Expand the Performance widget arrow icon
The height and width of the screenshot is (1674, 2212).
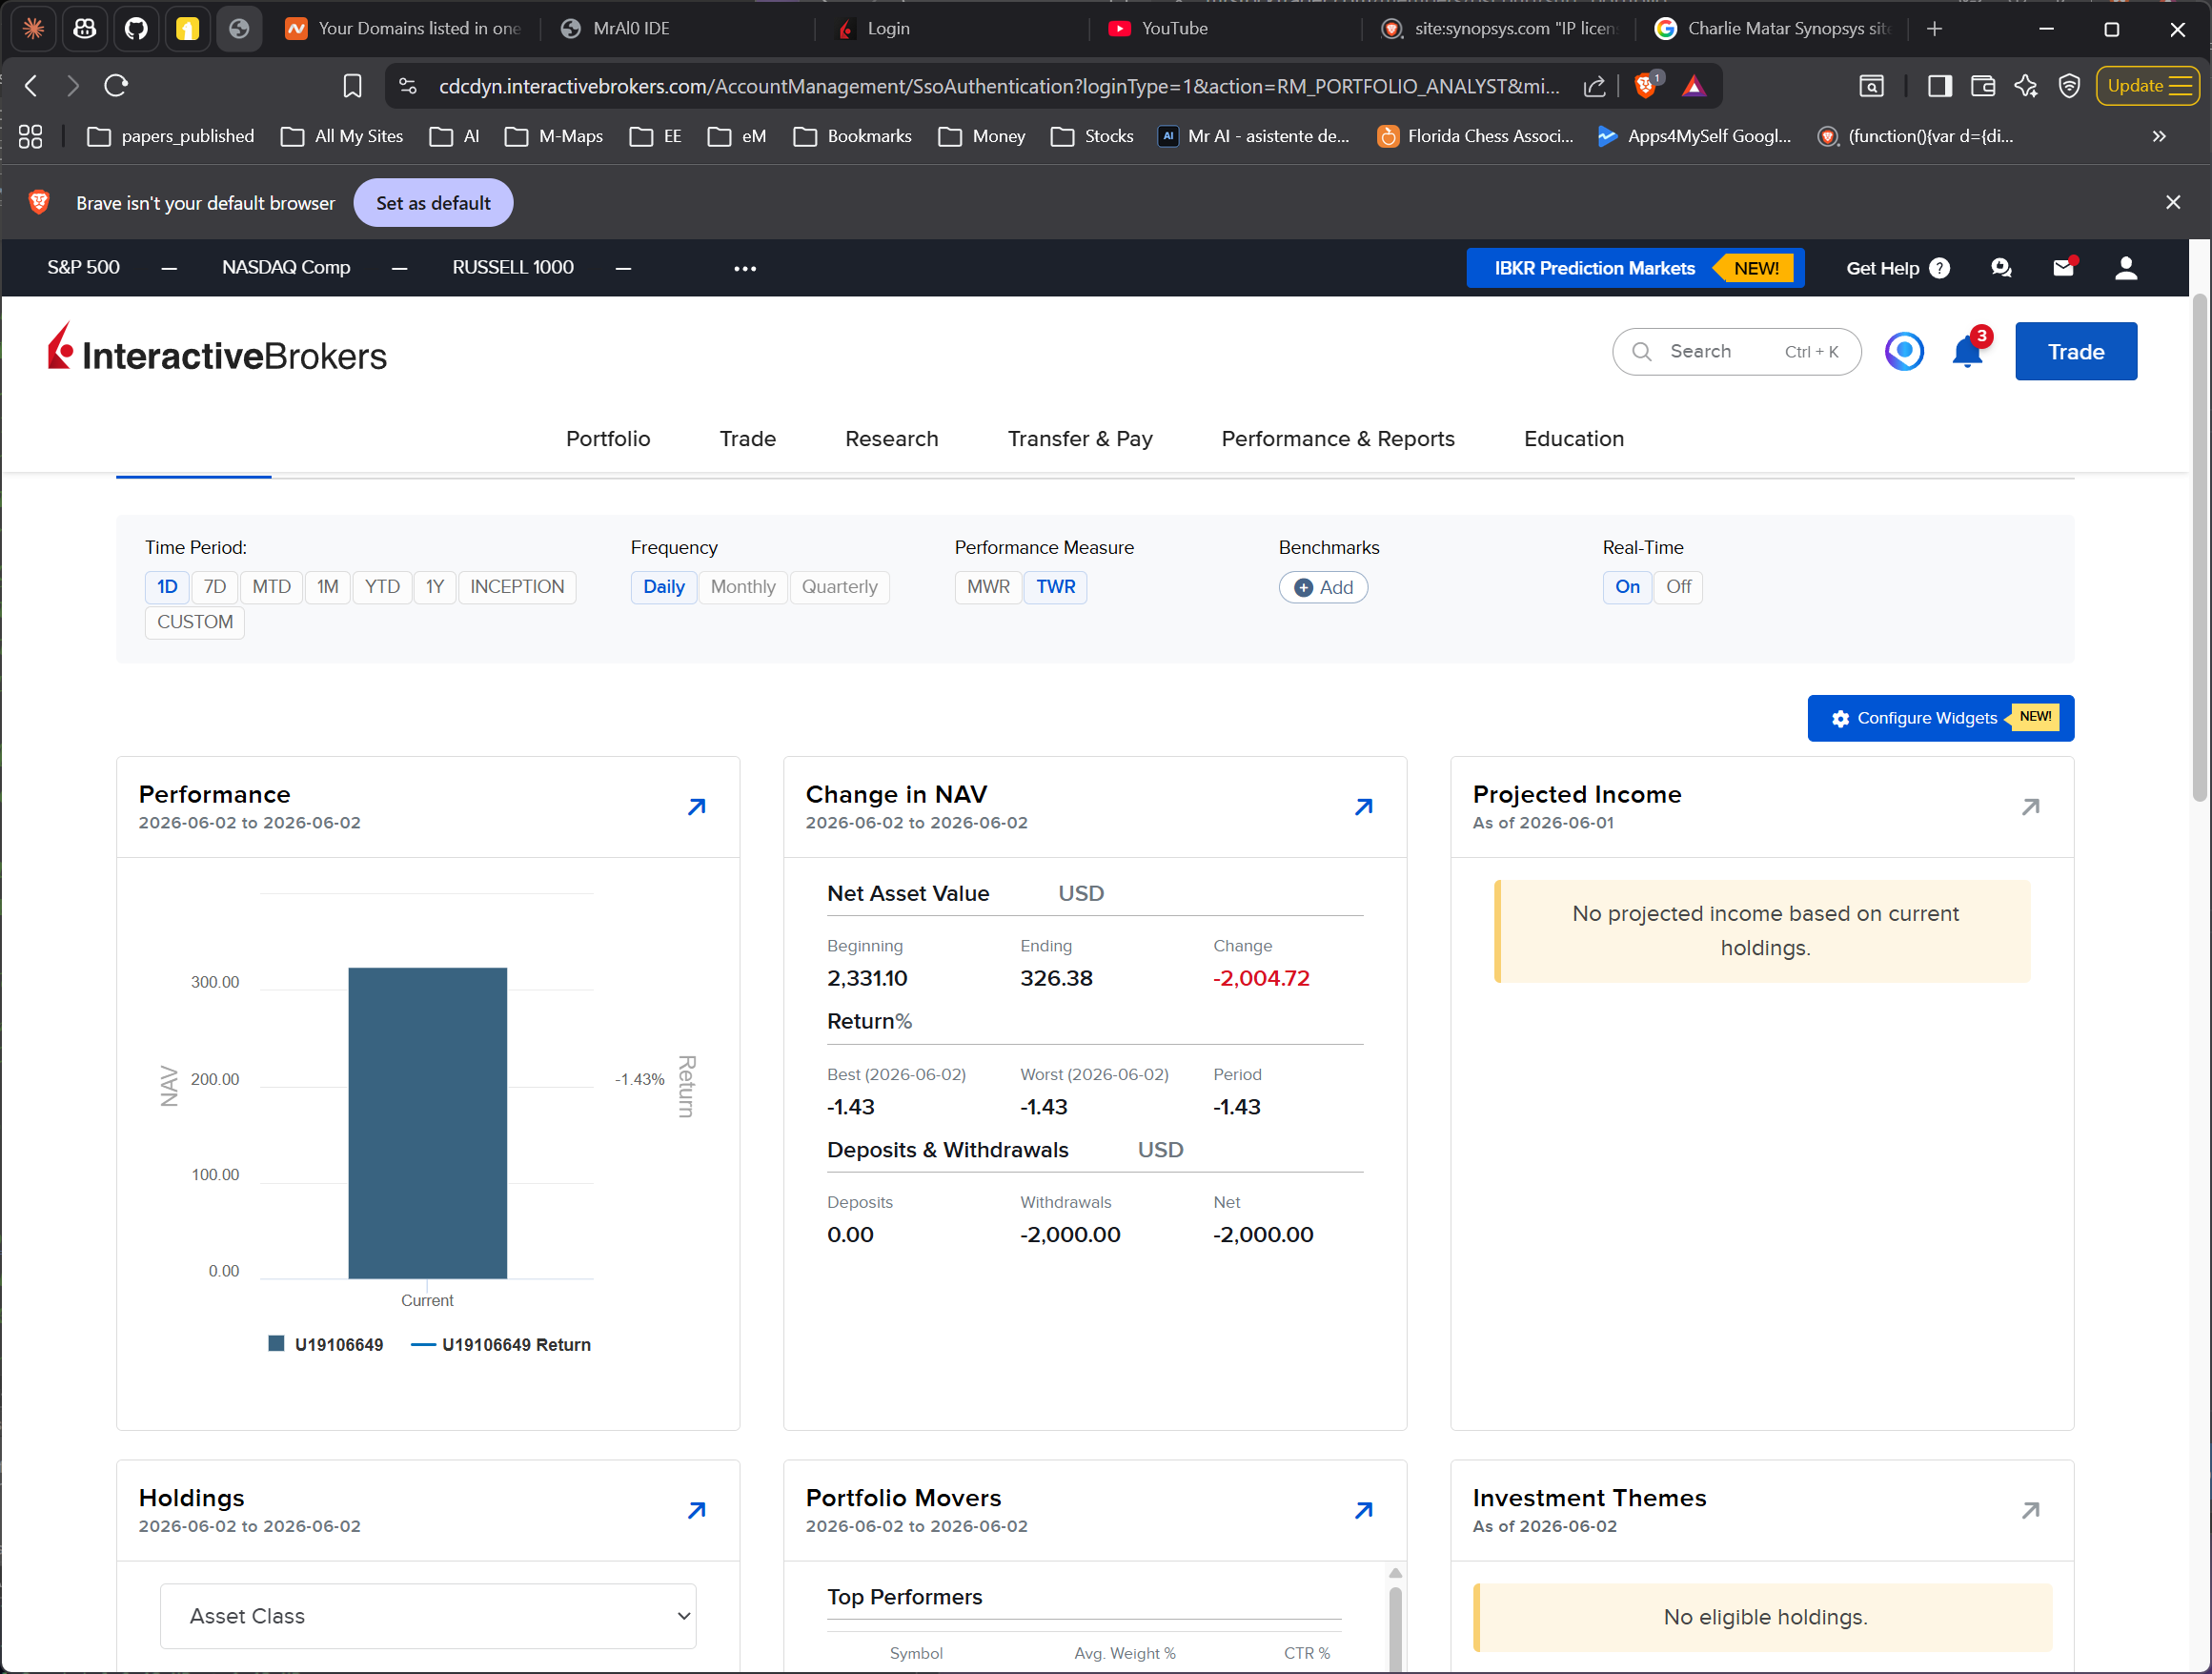pos(697,807)
